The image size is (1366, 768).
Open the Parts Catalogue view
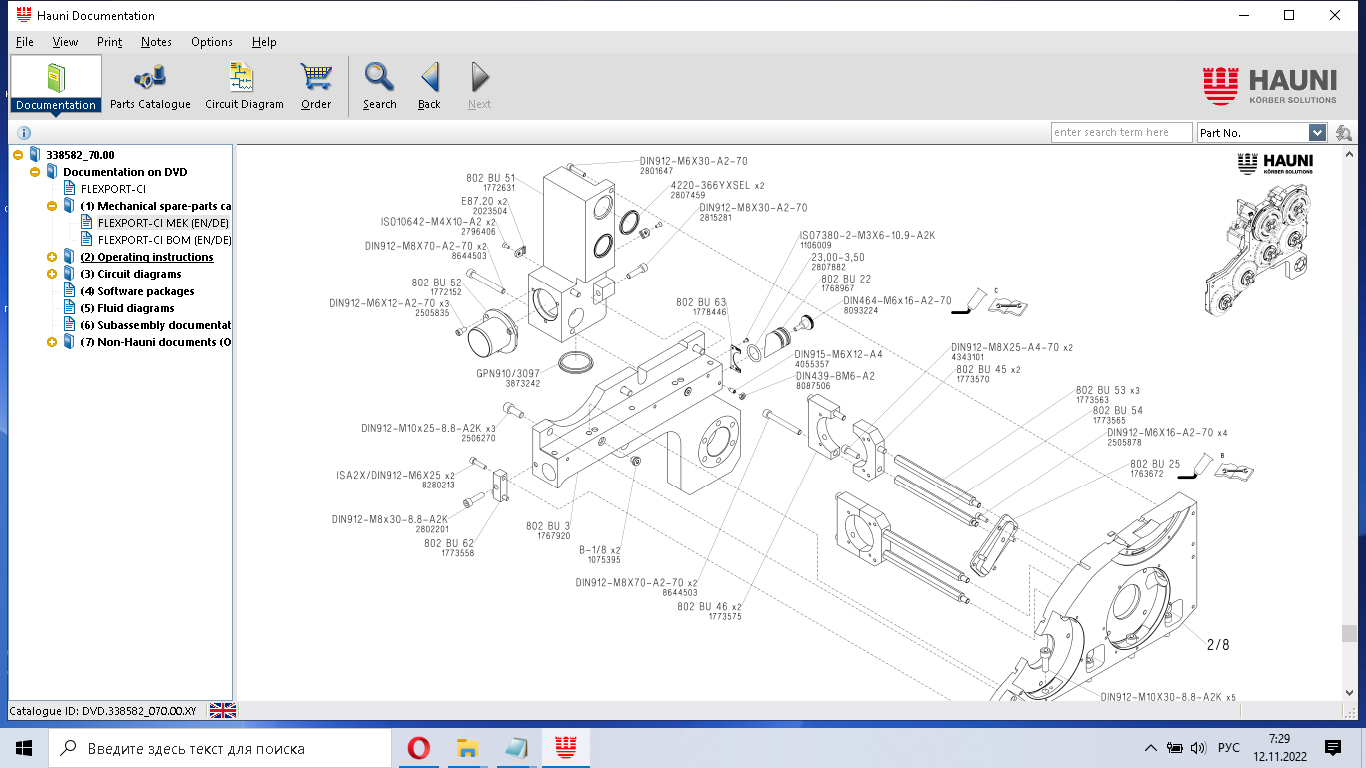tap(150, 85)
